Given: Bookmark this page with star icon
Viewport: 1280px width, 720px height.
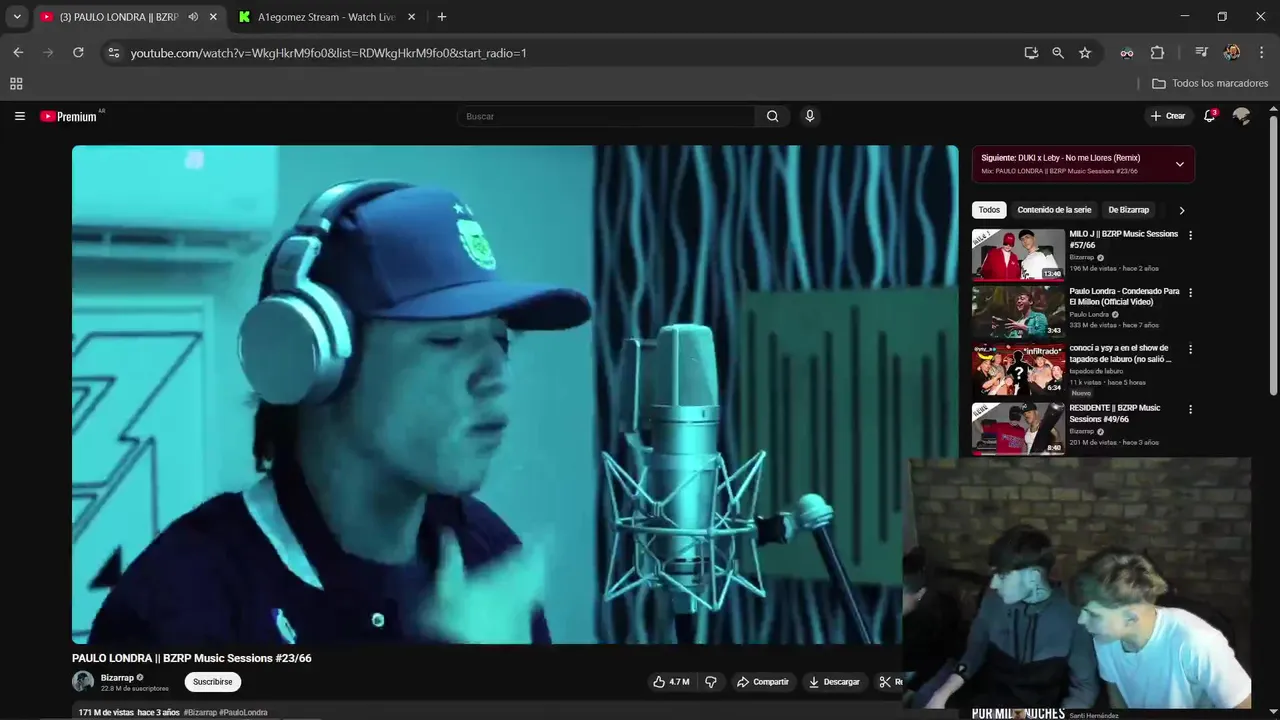Looking at the screenshot, I should [x=1085, y=53].
